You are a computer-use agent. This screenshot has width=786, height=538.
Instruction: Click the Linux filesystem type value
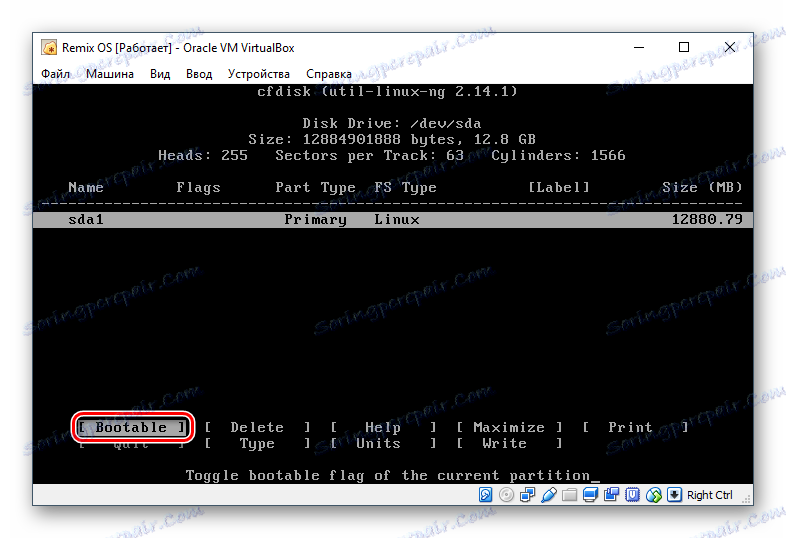[397, 220]
